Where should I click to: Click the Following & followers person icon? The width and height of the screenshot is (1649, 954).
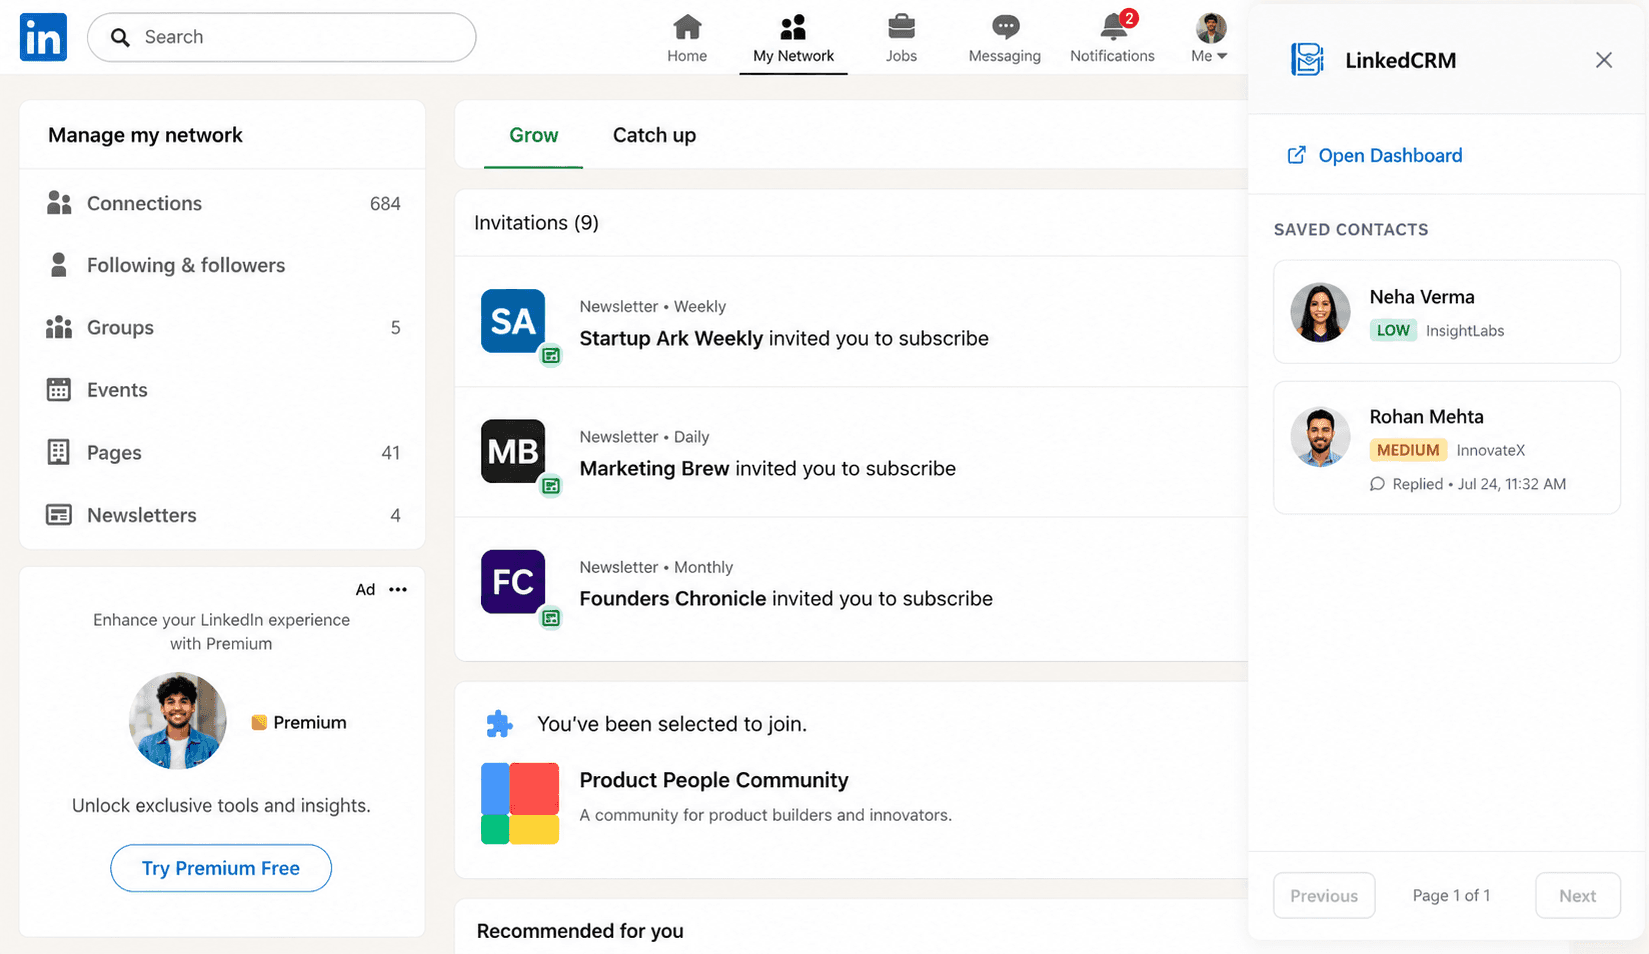[59, 265]
